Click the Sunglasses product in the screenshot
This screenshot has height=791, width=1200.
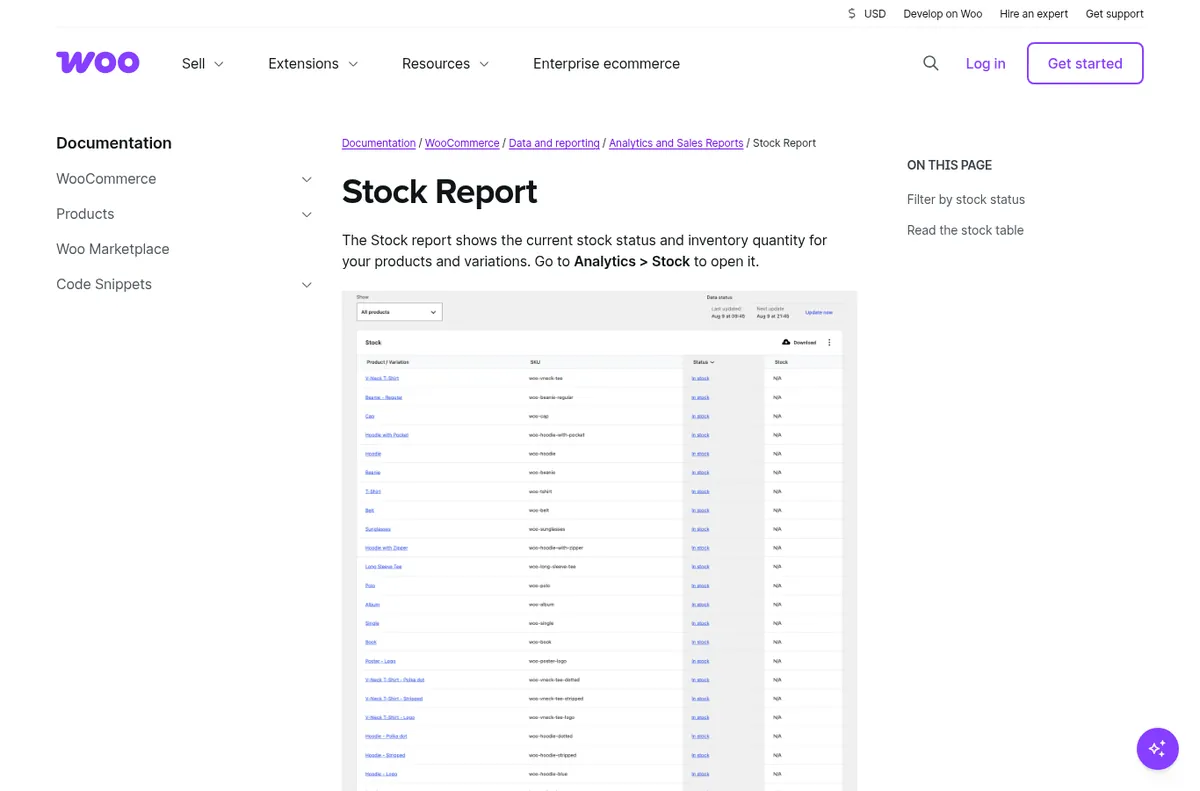(378, 529)
